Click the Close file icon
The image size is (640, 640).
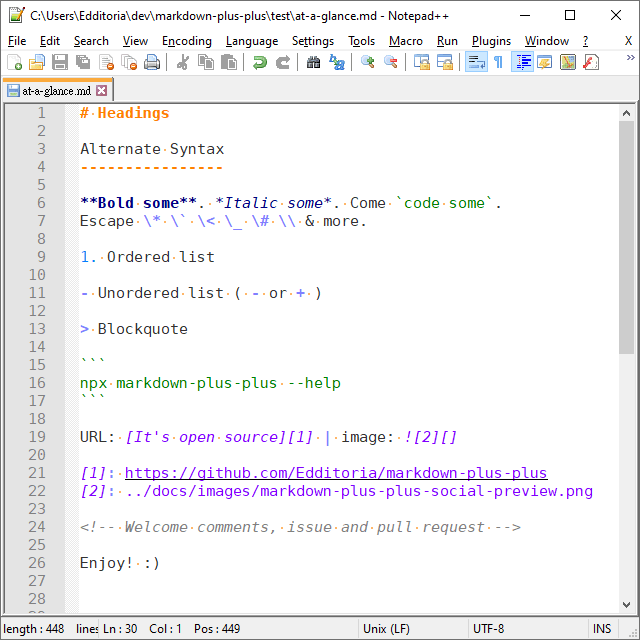pos(107,62)
